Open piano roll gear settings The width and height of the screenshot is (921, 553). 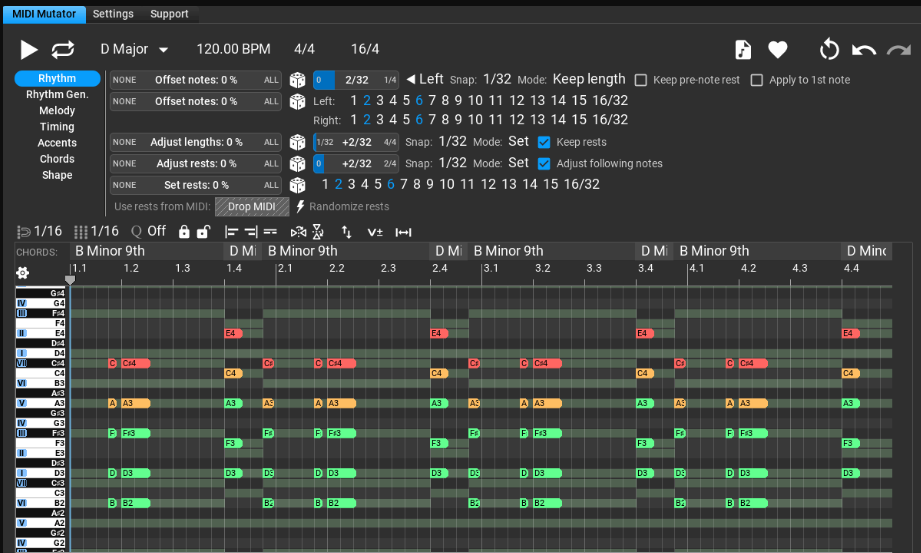[22, 273]
